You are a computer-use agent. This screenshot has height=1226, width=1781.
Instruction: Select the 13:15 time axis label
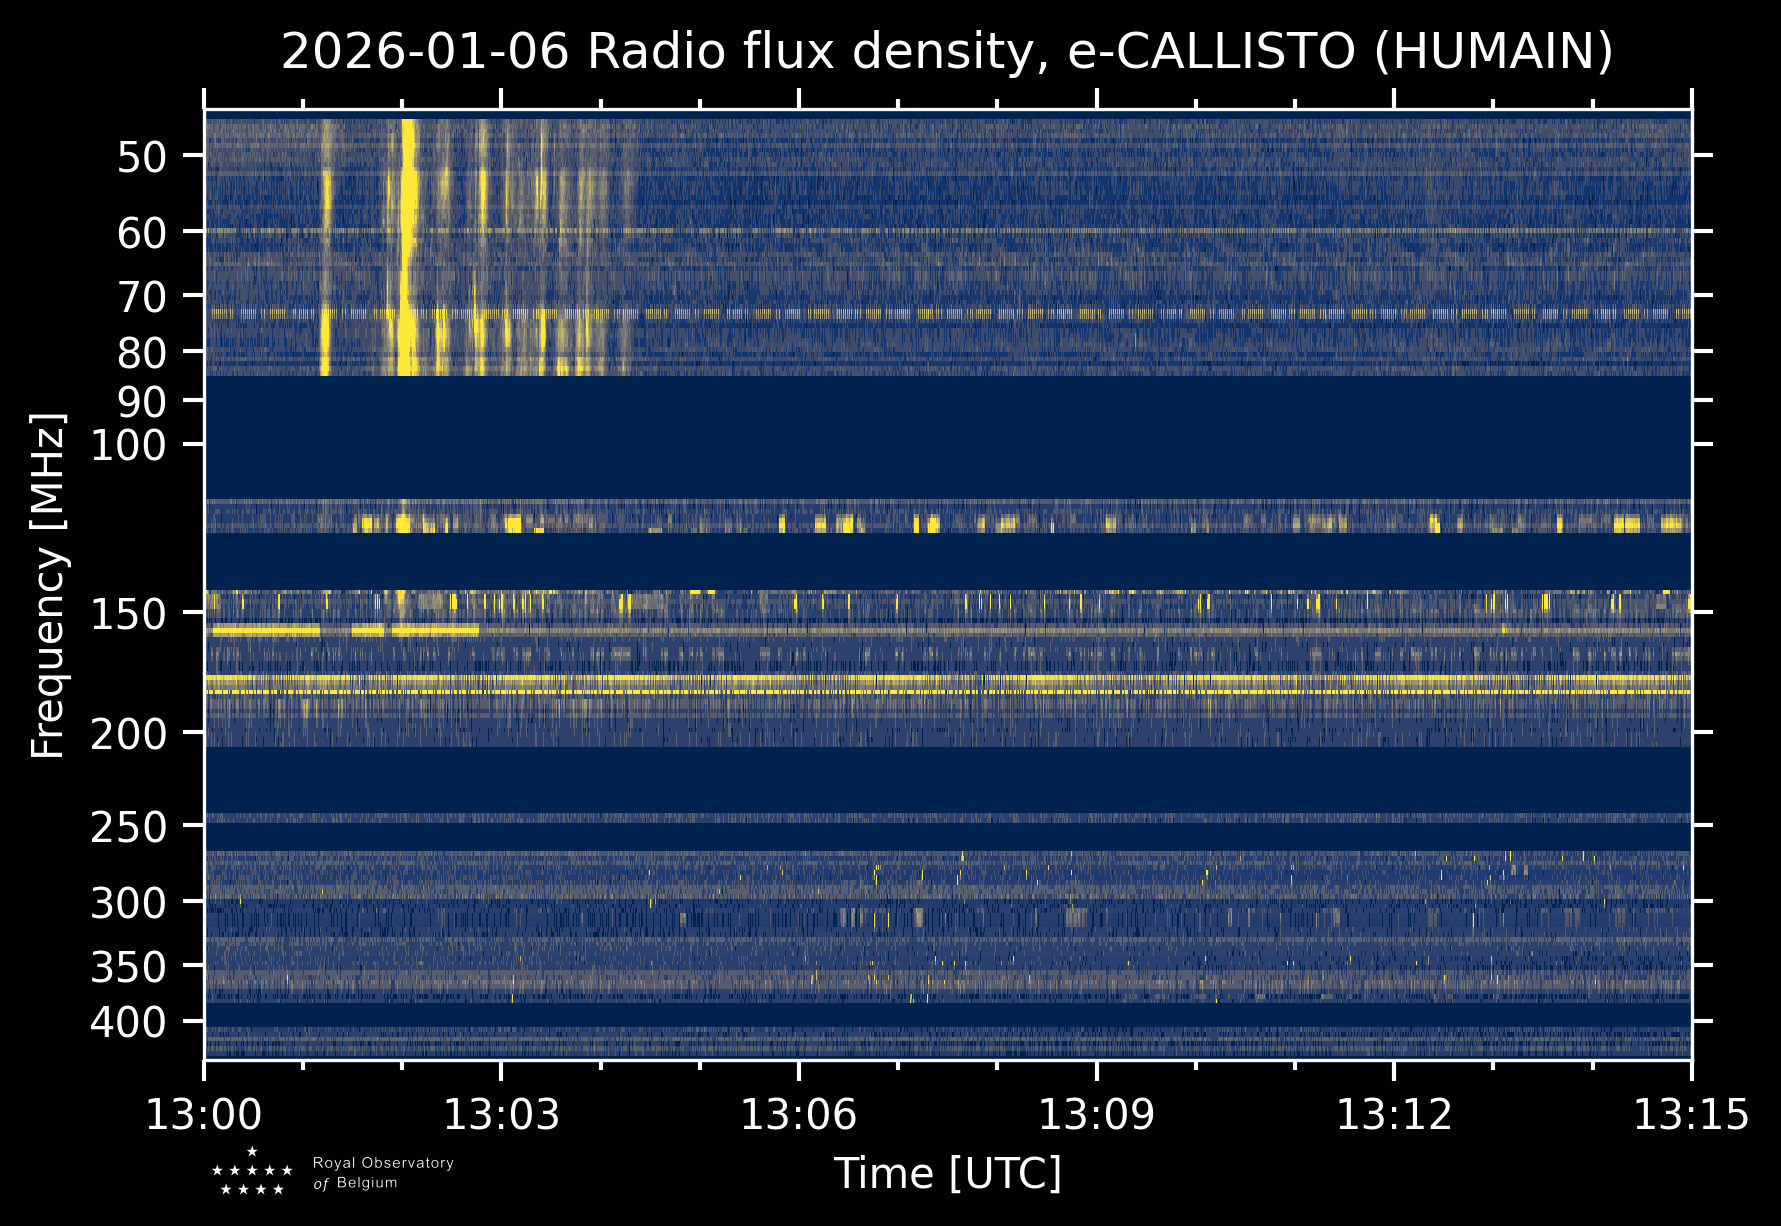pos(1692,1114)
